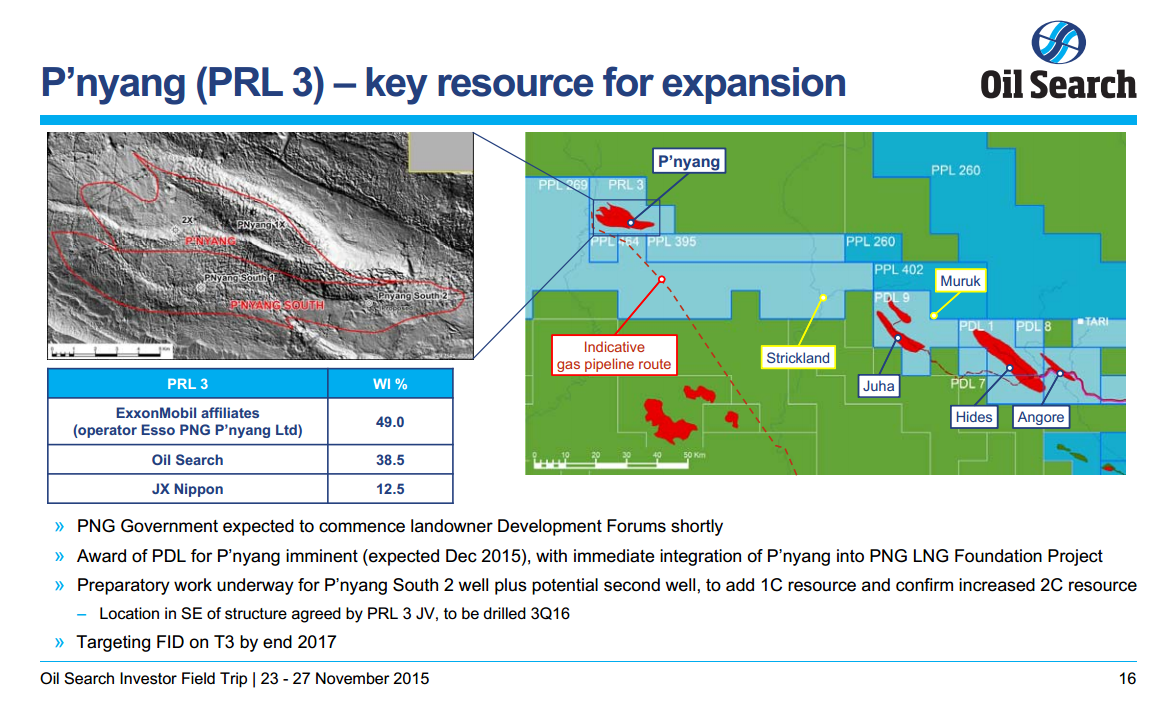The image size is (1176, 708).
Task: Click the PNyang South 1 well label
Action: tap(240, 278)
